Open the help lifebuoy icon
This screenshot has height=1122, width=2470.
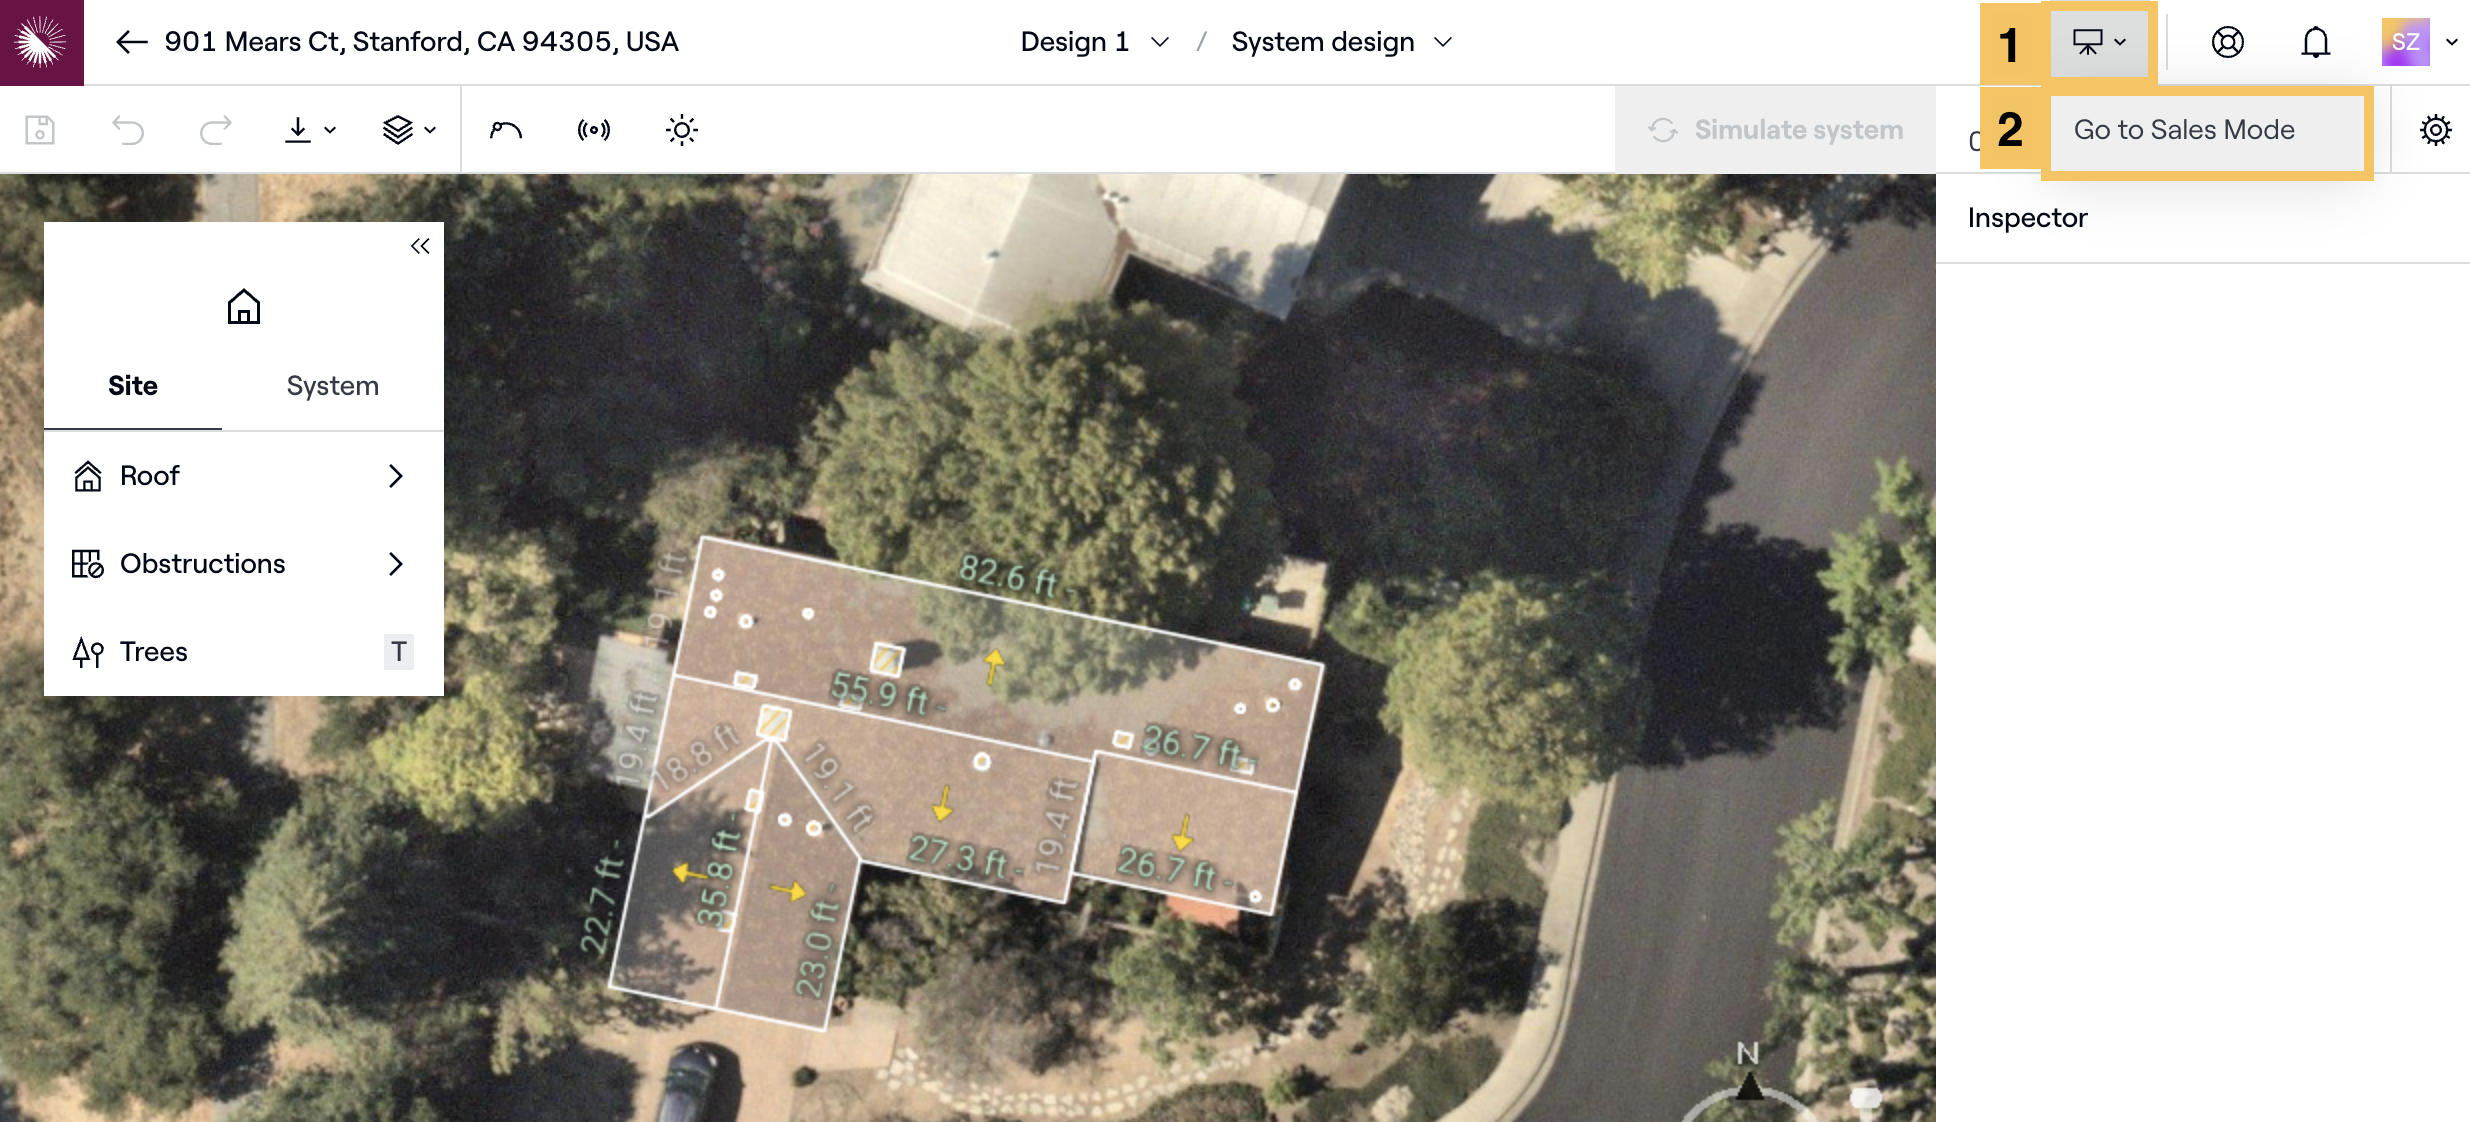[x=2227, y=42]
